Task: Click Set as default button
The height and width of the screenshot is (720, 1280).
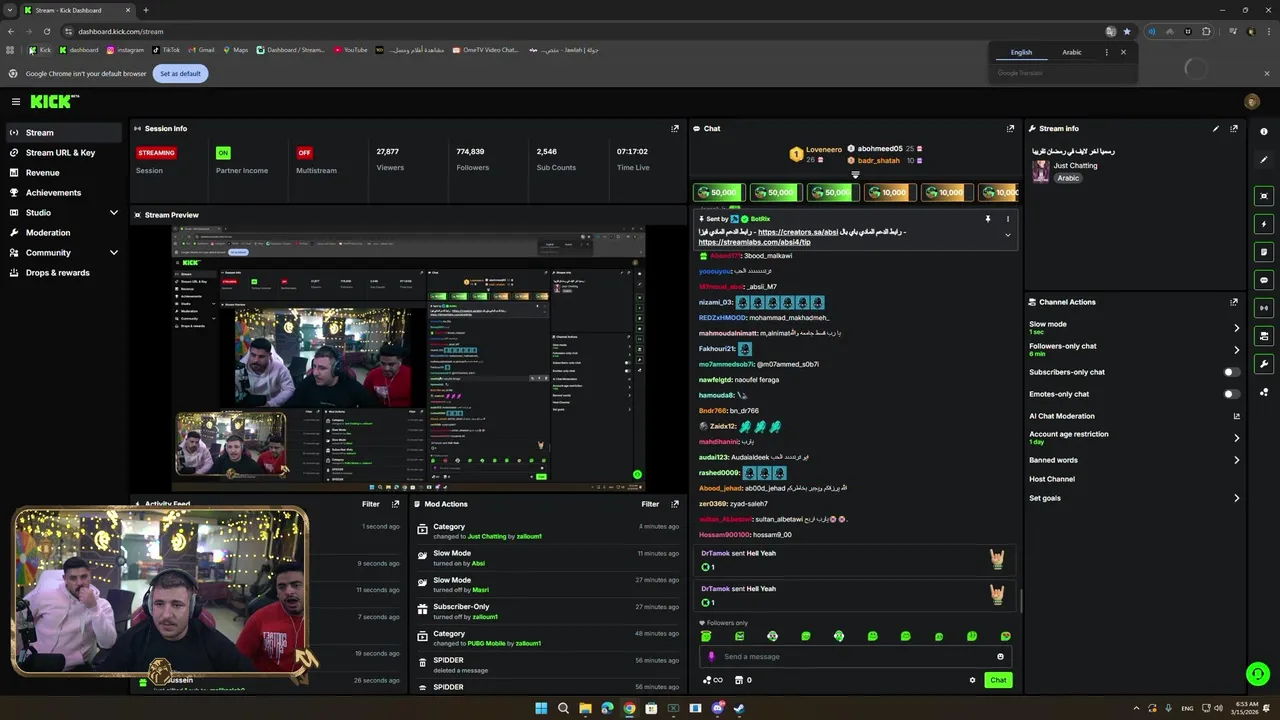Action: click(181, 73)
